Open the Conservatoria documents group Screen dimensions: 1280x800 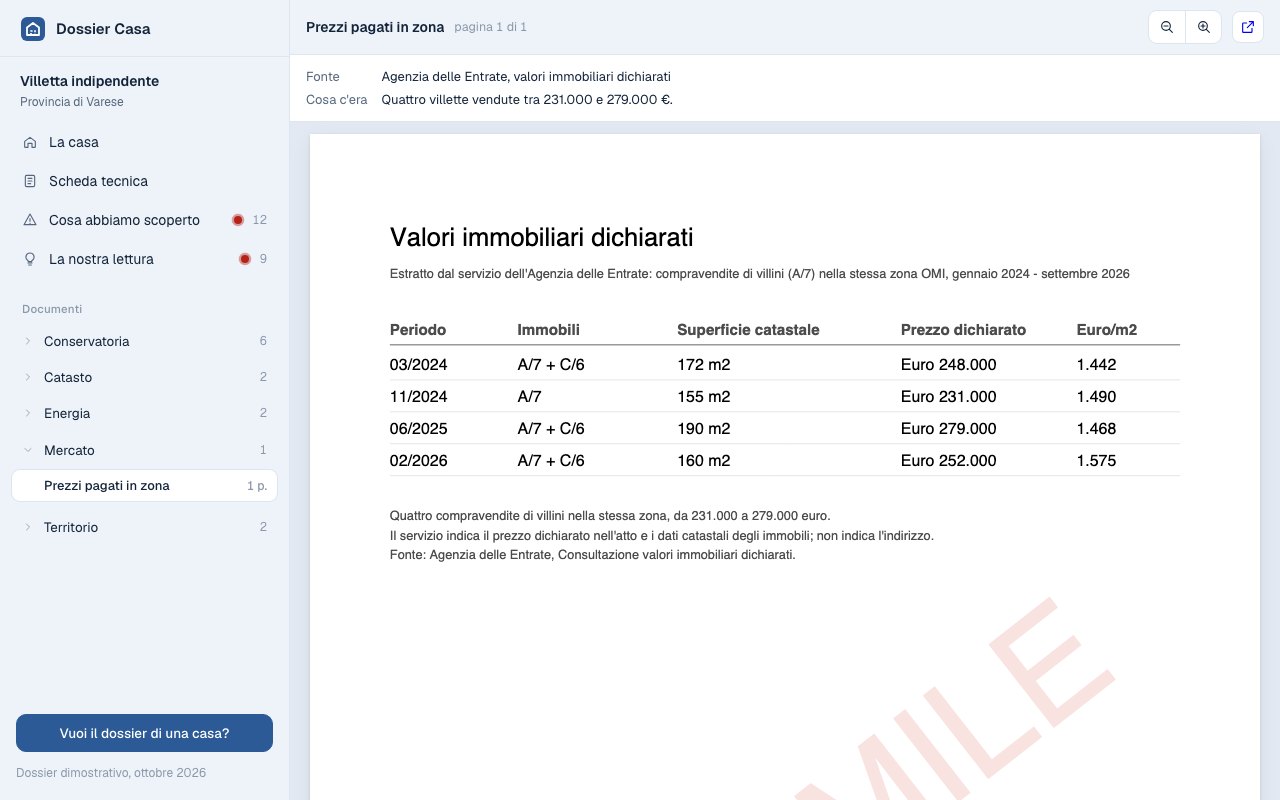point(144,341)
